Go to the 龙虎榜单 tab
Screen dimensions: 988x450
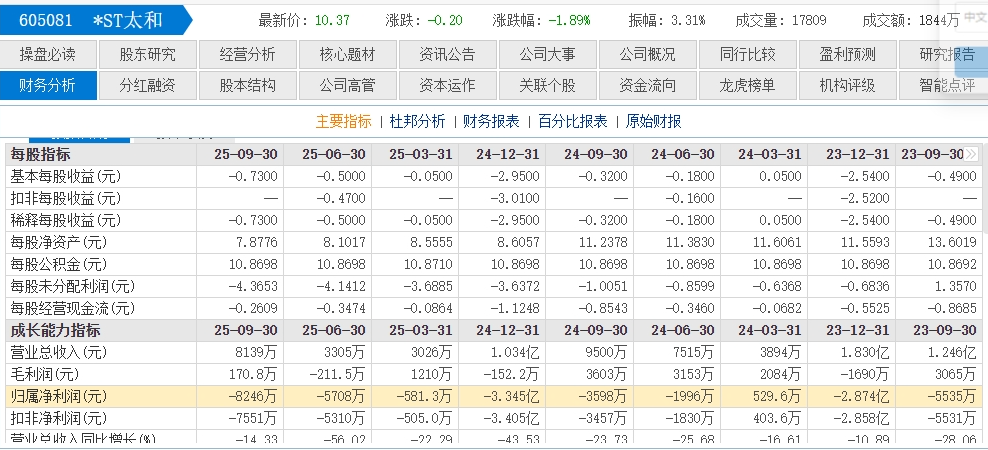click(747, 86)
